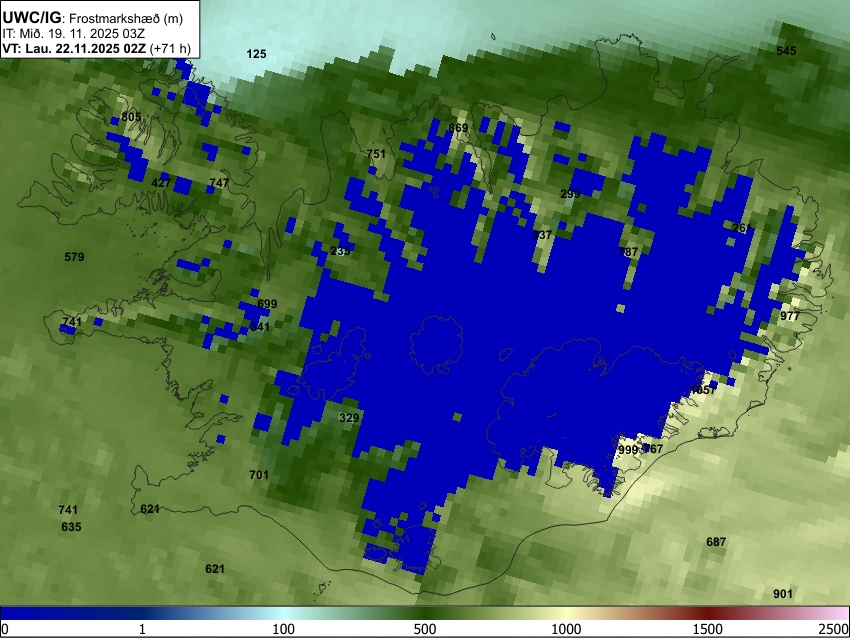This screenshot has height=638, width=850.
Task: Select the legend label 1
Action: point(142,629)
